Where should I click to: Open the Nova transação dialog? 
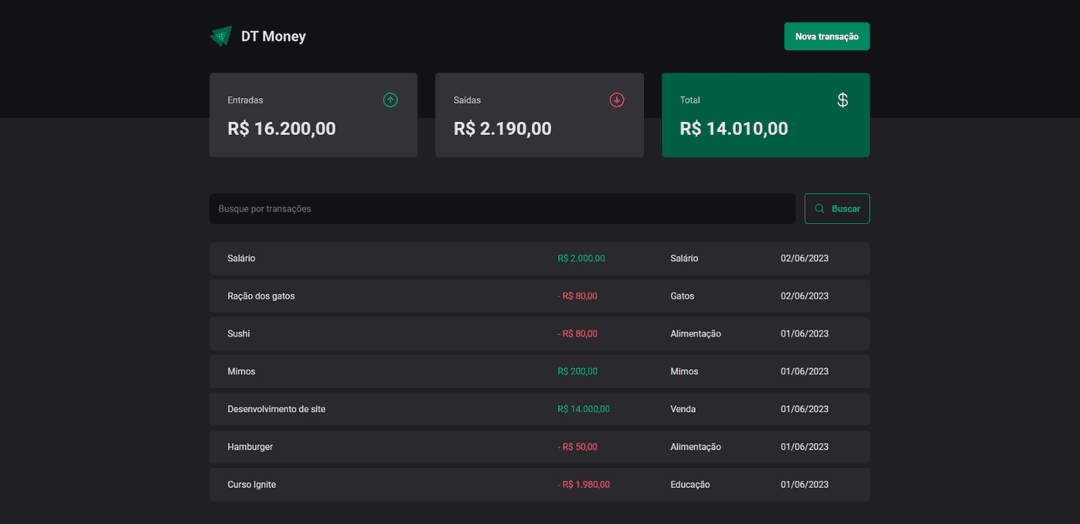[x=826, y=36]
